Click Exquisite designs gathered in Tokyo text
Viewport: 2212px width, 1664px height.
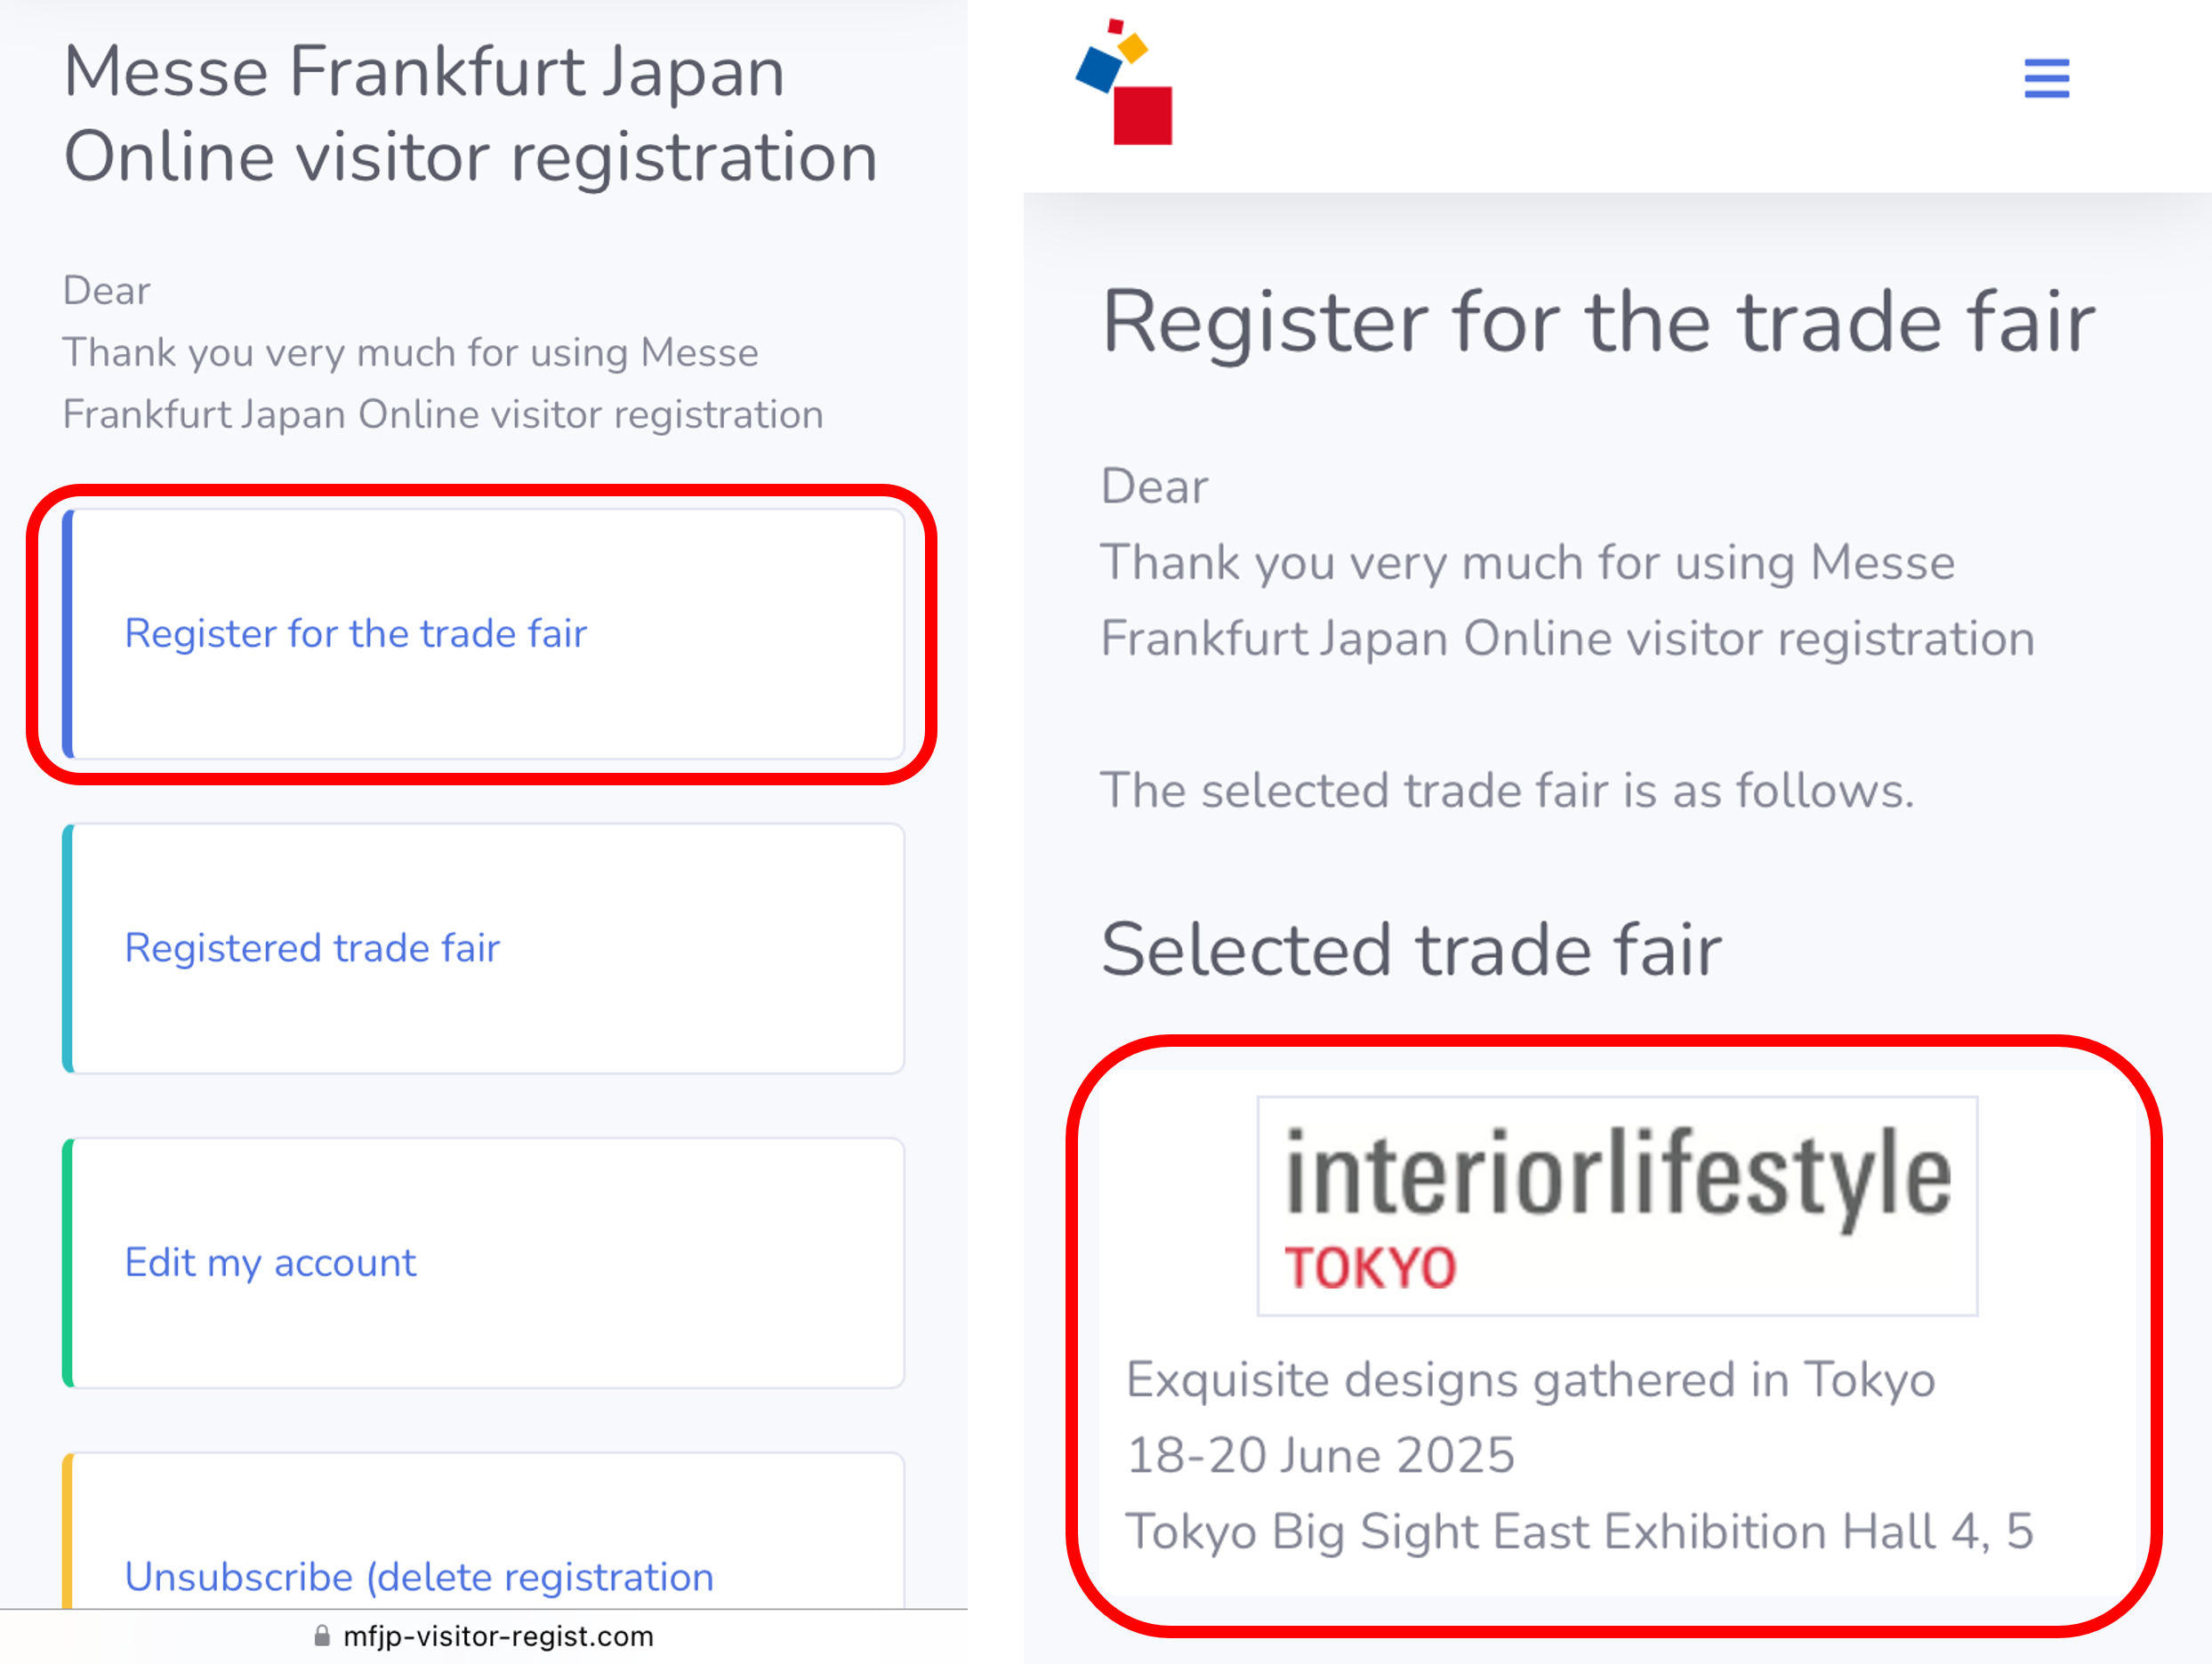click(1531, 1380)
